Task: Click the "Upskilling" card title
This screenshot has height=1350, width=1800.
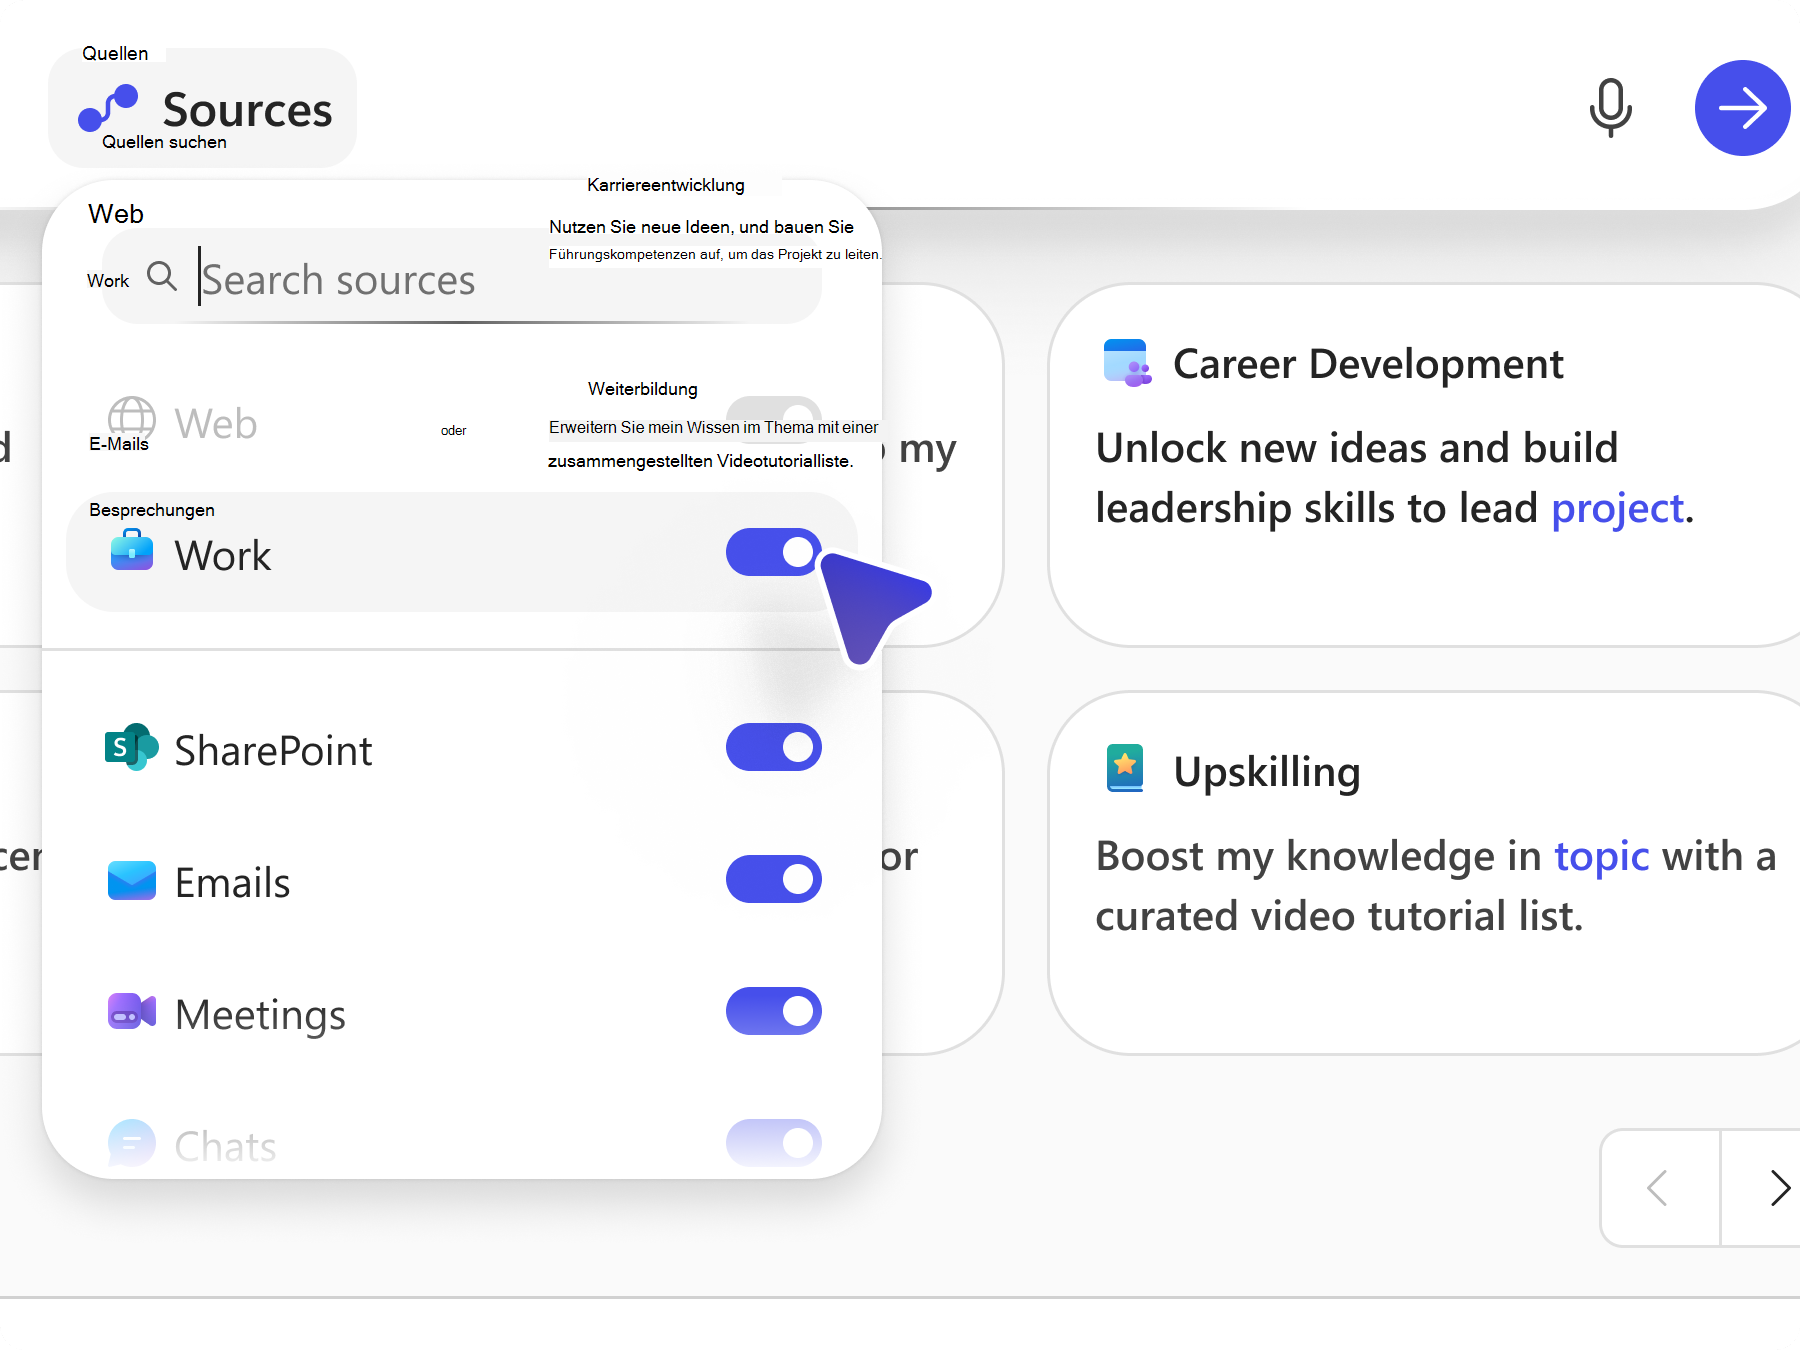Action: (x=1267, y=771)
